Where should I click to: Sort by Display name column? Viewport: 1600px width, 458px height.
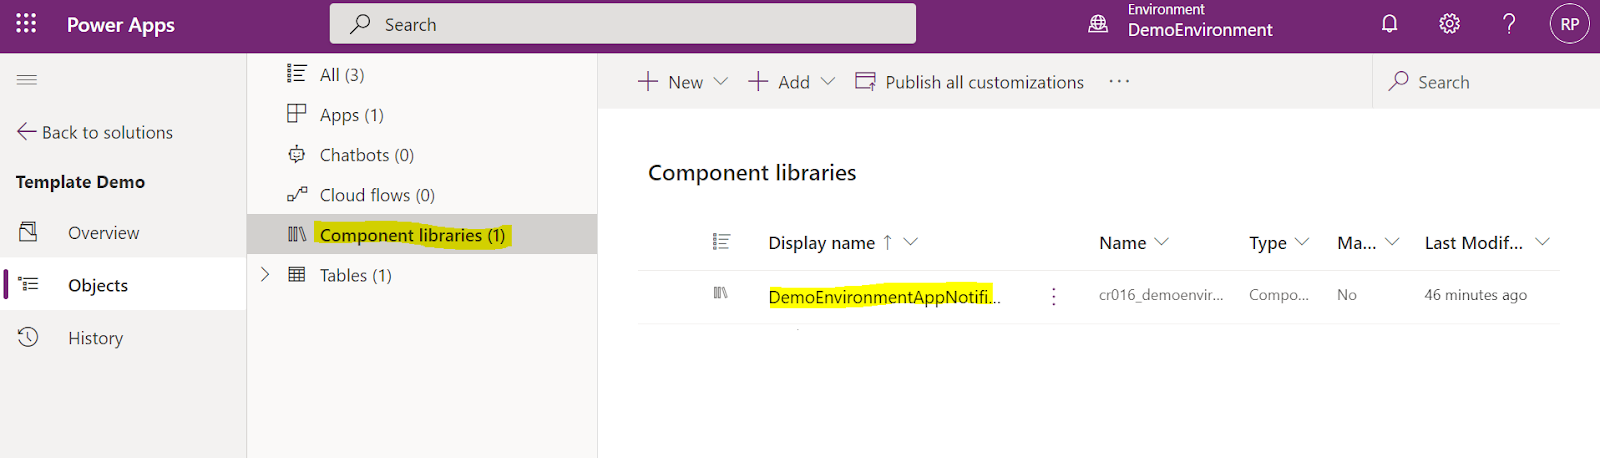pos(821,243)
